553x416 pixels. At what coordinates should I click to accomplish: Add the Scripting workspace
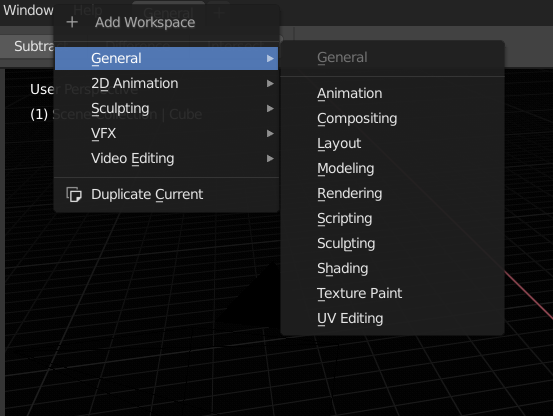(393, 219)
